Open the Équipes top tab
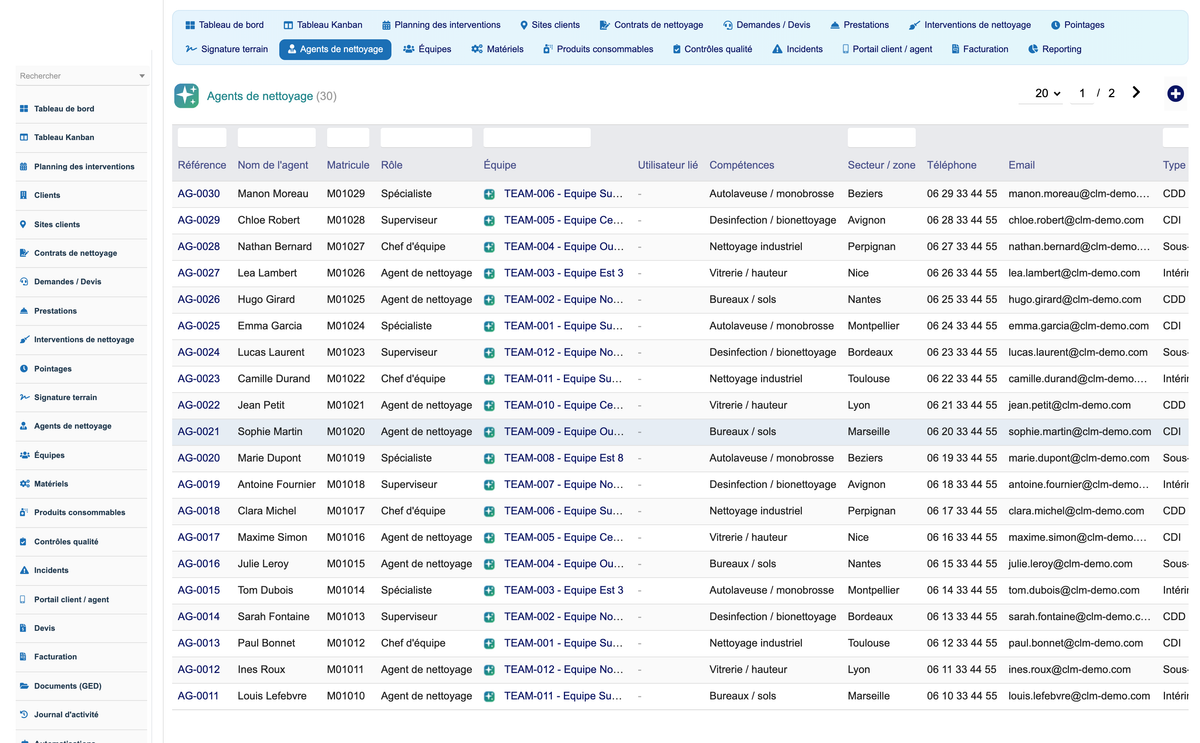This screenshot has height=743, width=1200. coord(427,49)
